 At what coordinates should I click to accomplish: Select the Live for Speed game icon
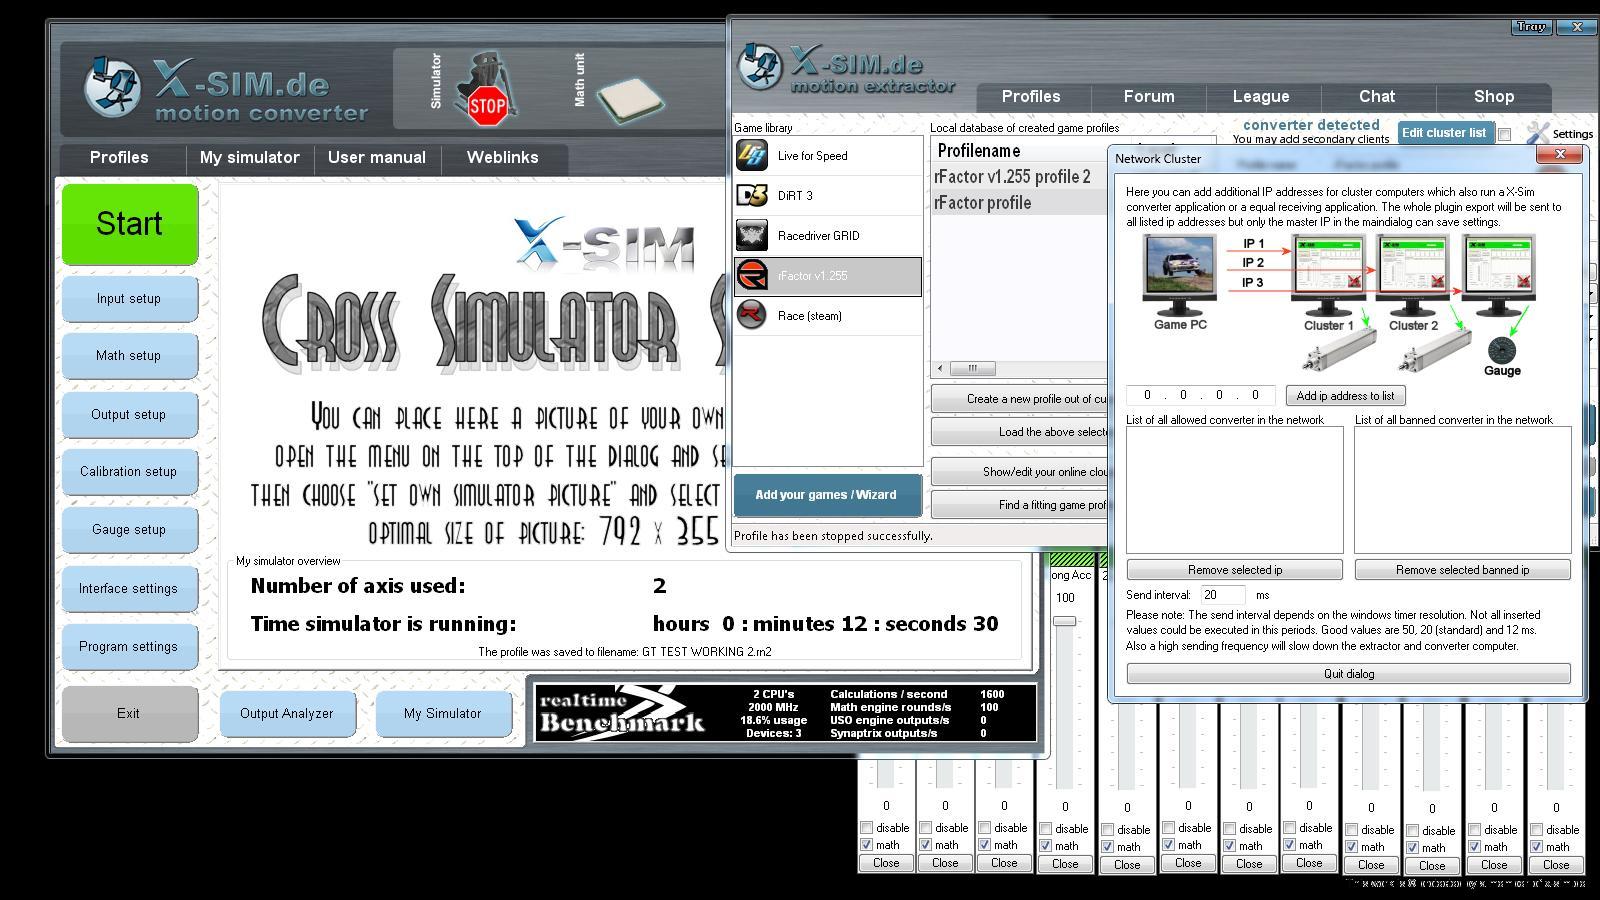(x=752, y=156)
